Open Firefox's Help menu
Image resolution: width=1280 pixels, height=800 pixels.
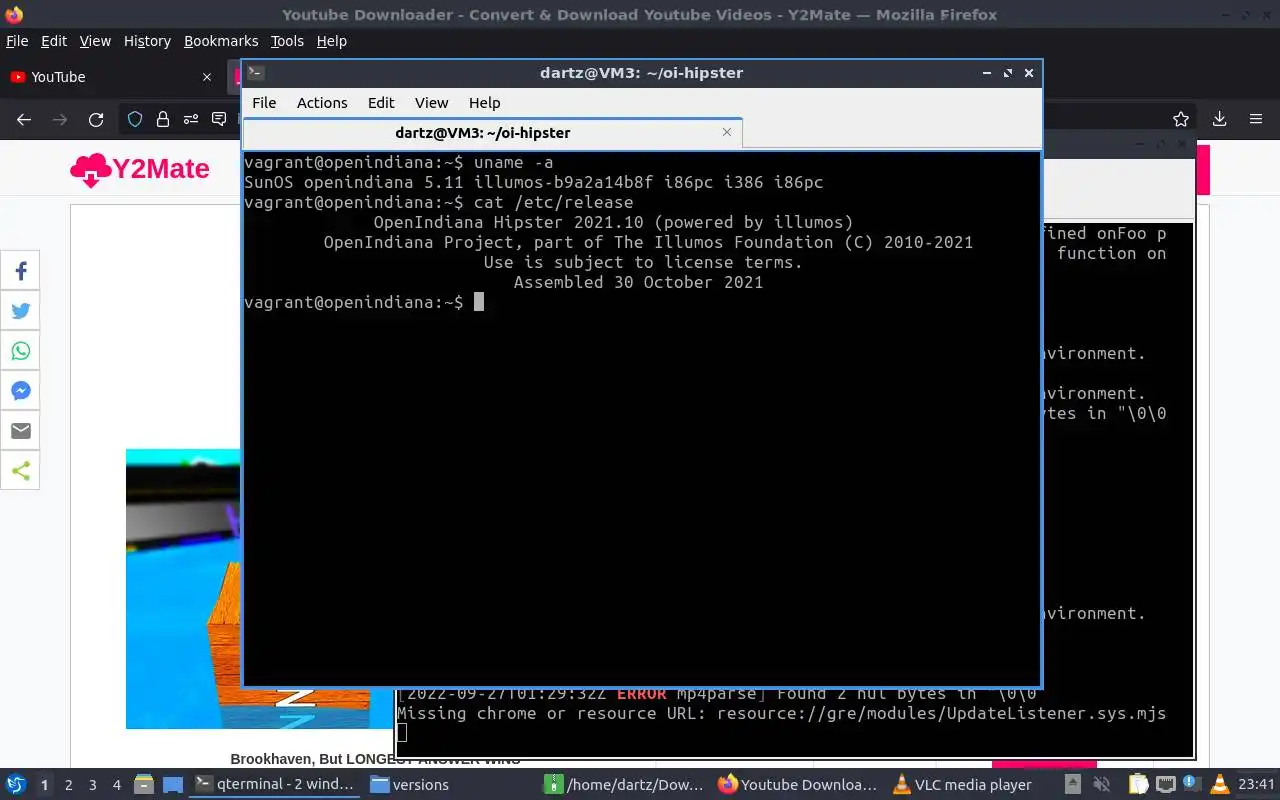(331, 41)
